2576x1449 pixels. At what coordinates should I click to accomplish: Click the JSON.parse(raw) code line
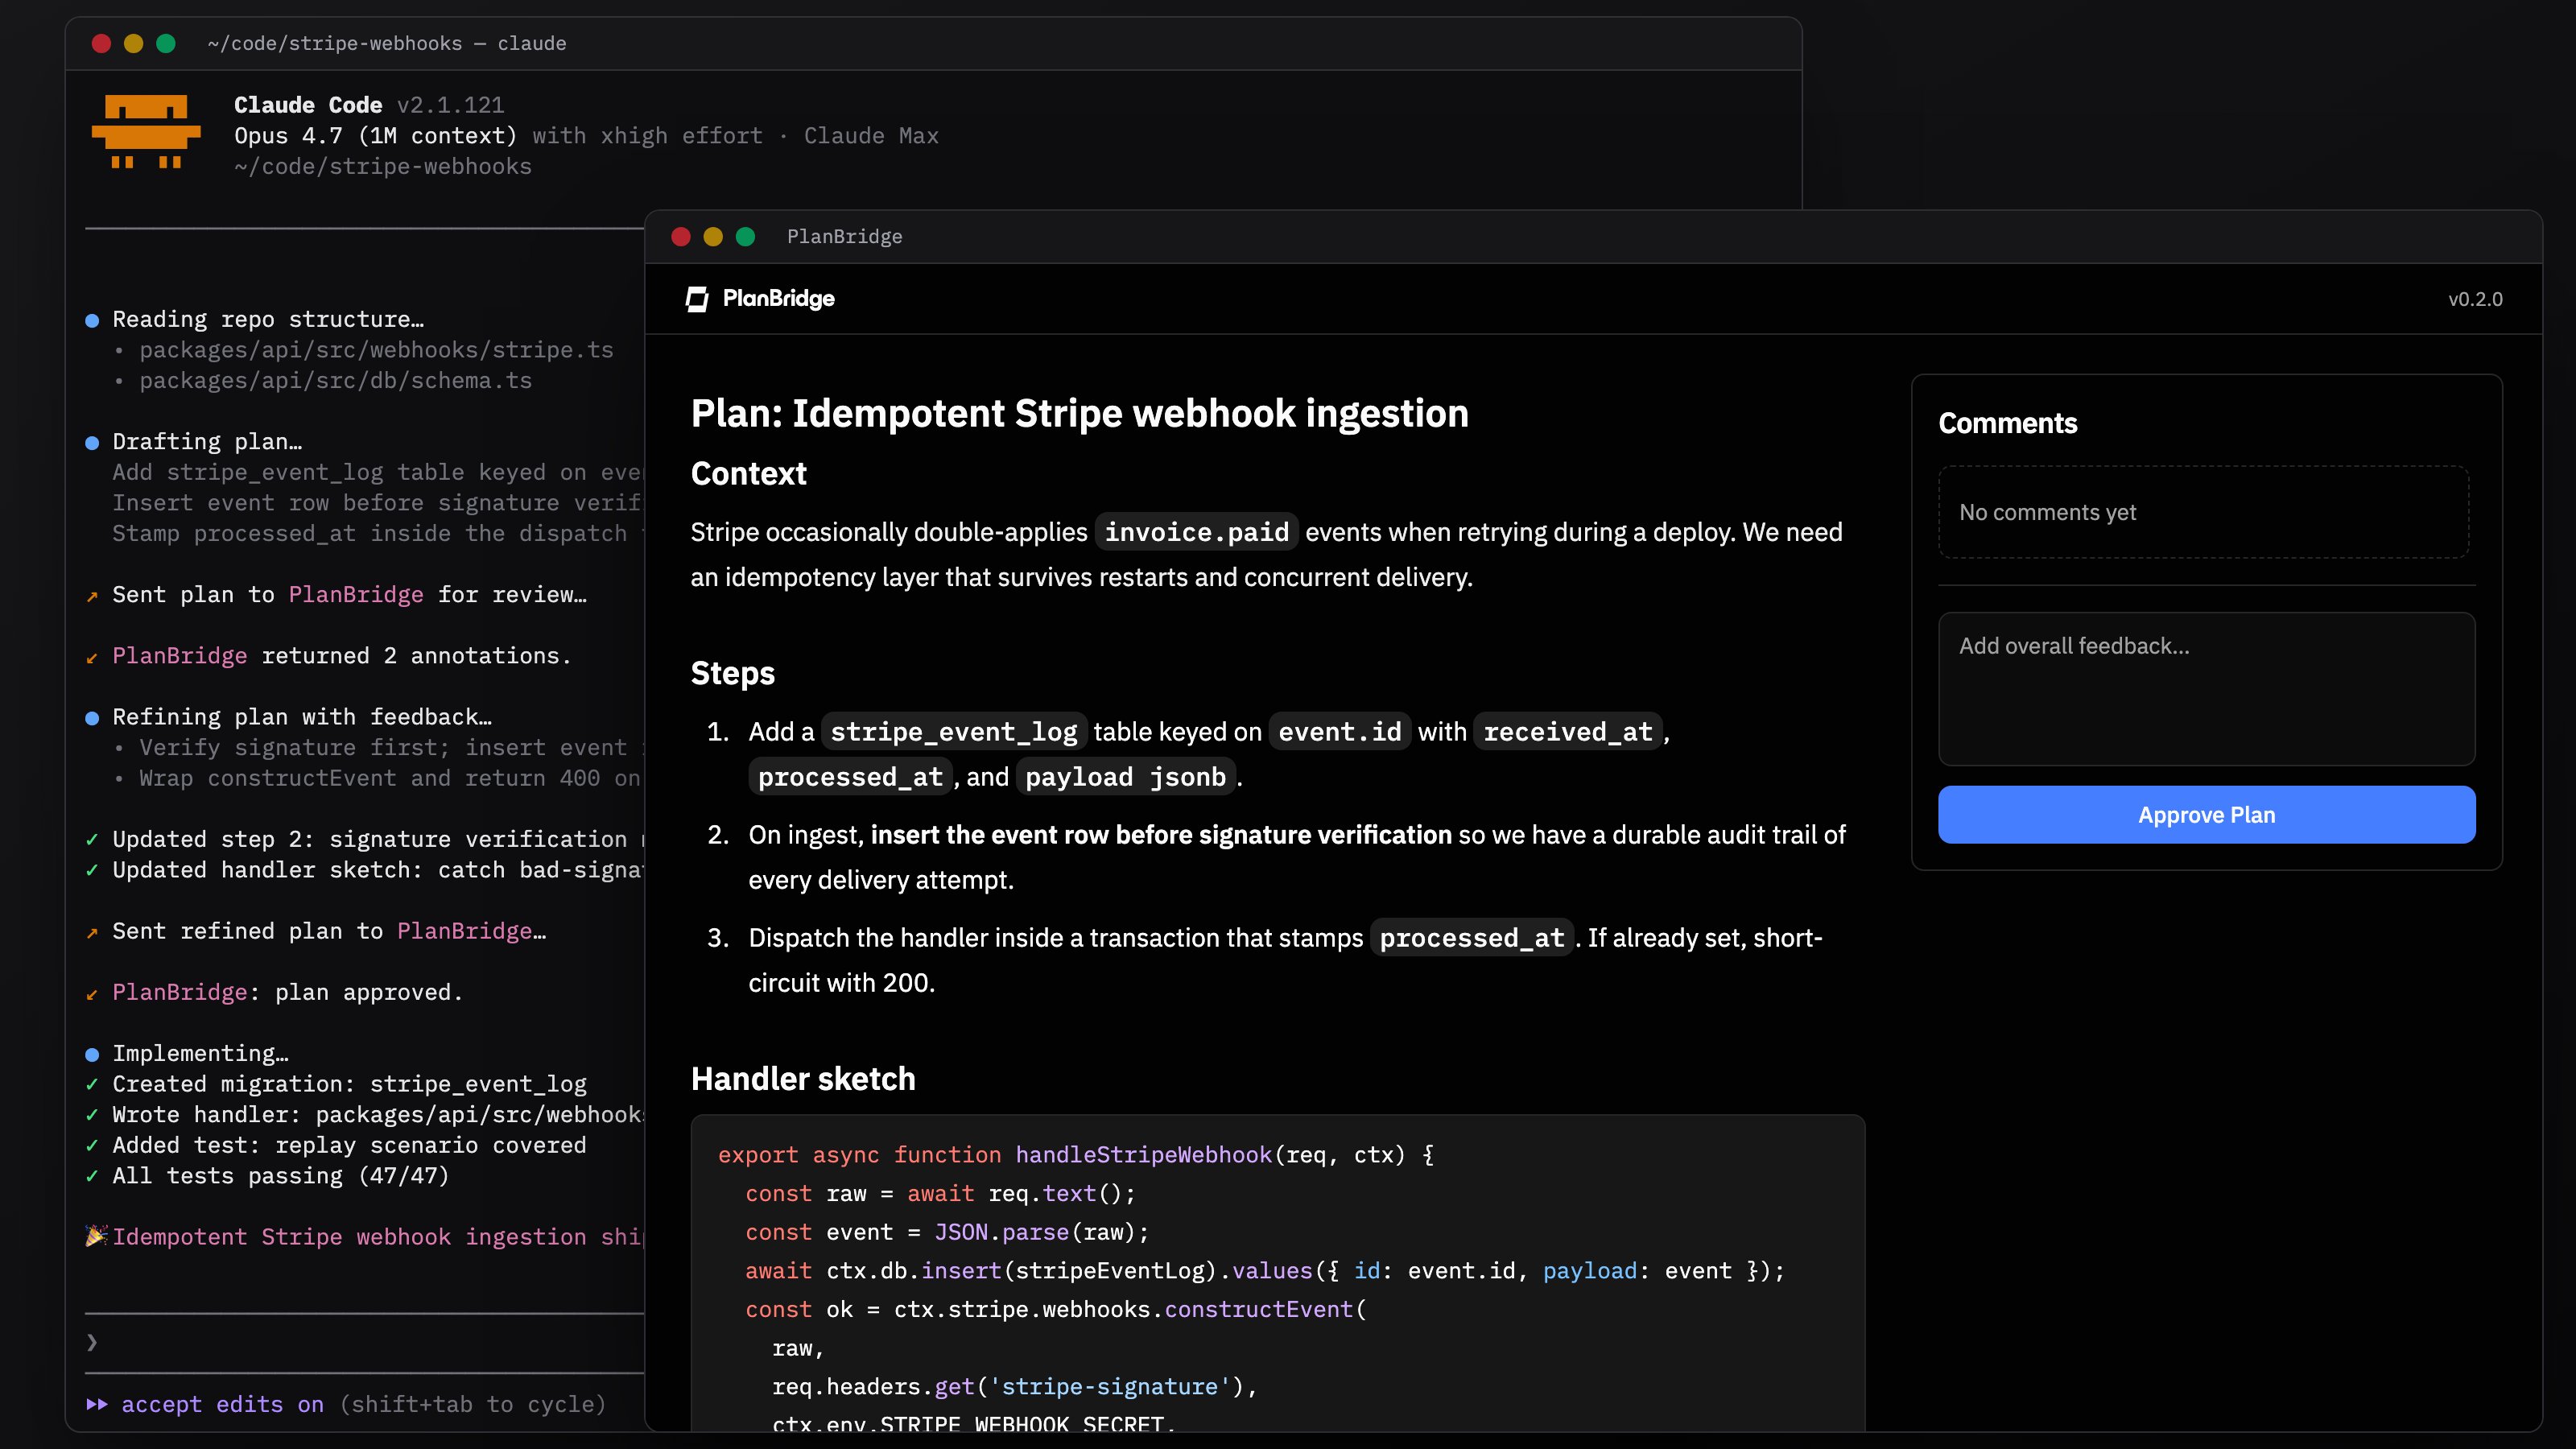(x=947, y=1232)
